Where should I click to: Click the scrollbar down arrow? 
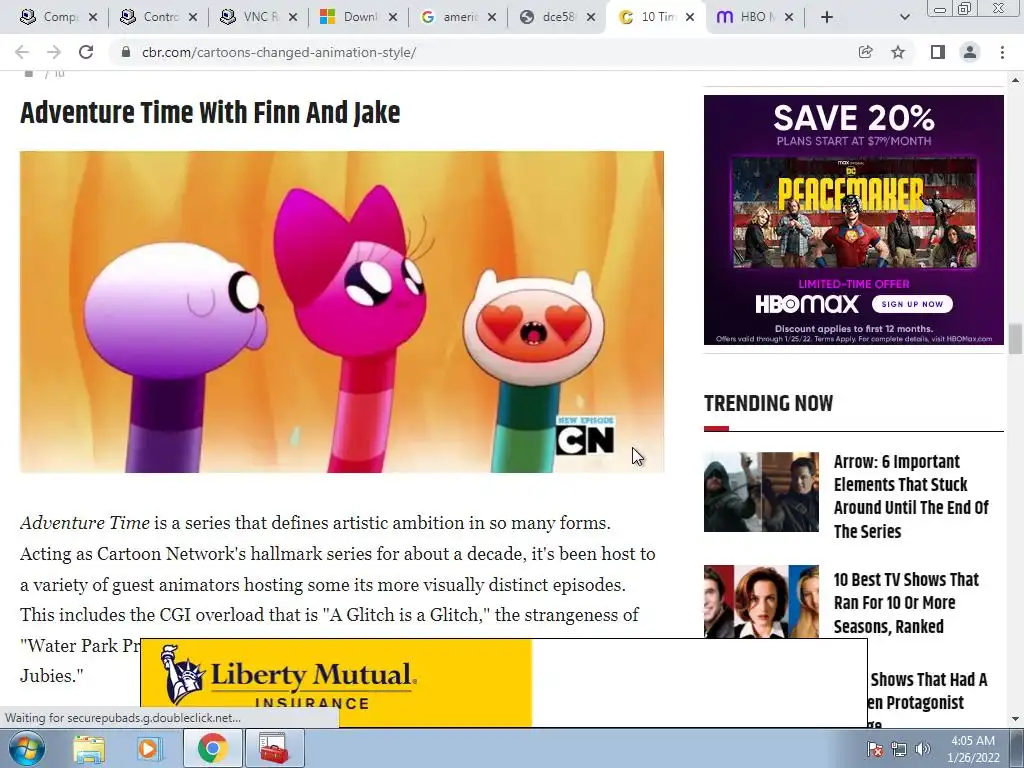(x=1015, y=719)
